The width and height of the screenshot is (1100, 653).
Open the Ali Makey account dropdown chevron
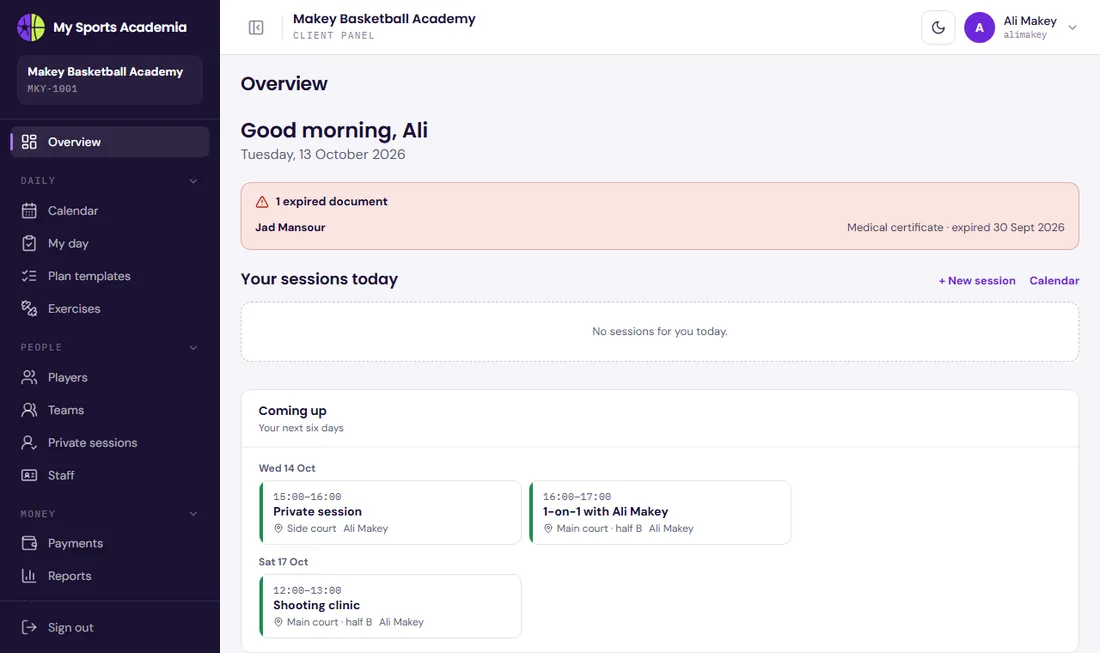tap(1072, 28)
